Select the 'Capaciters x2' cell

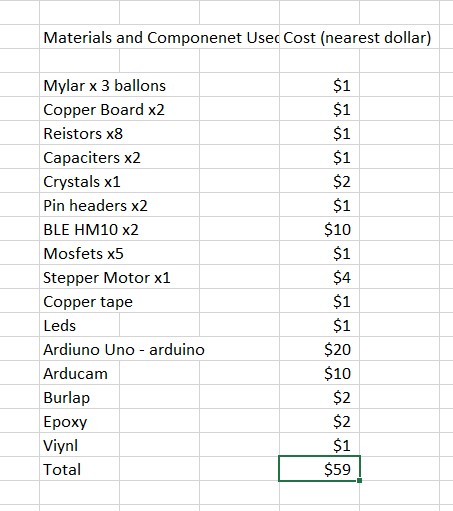[79, 157]
